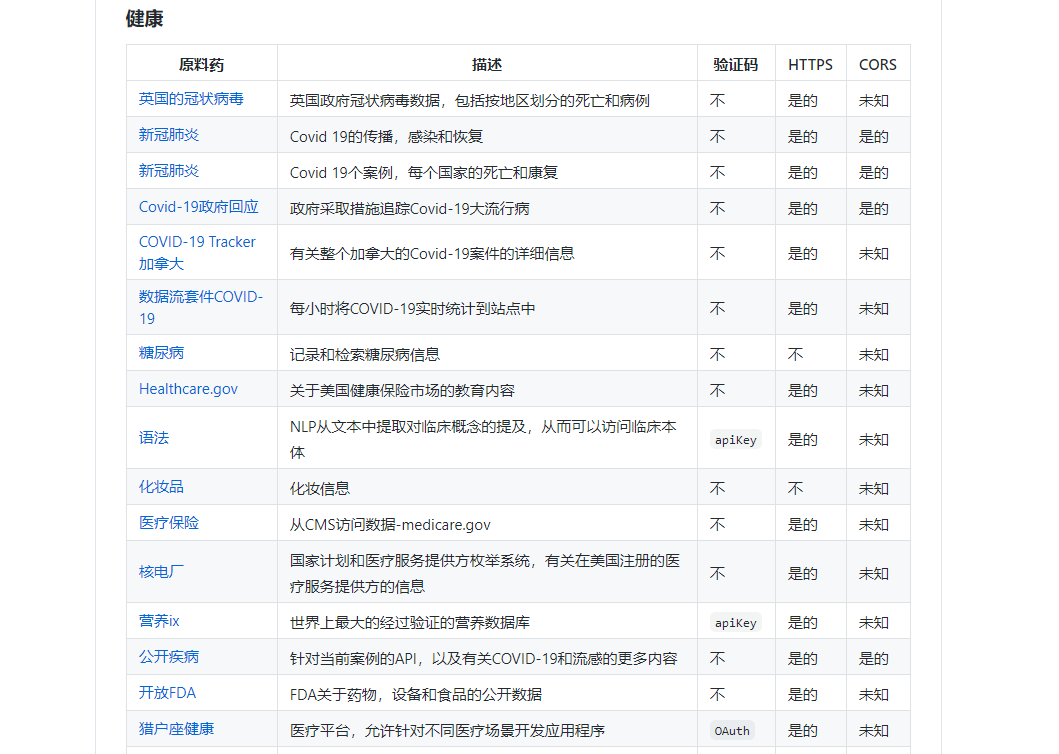Viewport: 1059px width, 754px height.
Task: Click 验证码 value 不 in 开放FDA row
Action: point(717,695)
